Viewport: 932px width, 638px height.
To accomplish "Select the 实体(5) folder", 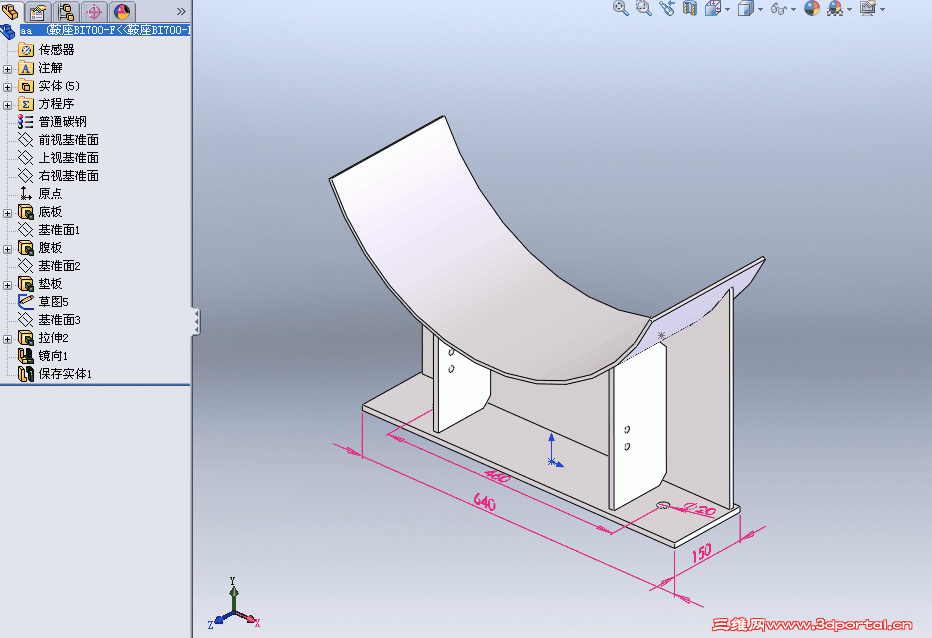I will [59, 86].
